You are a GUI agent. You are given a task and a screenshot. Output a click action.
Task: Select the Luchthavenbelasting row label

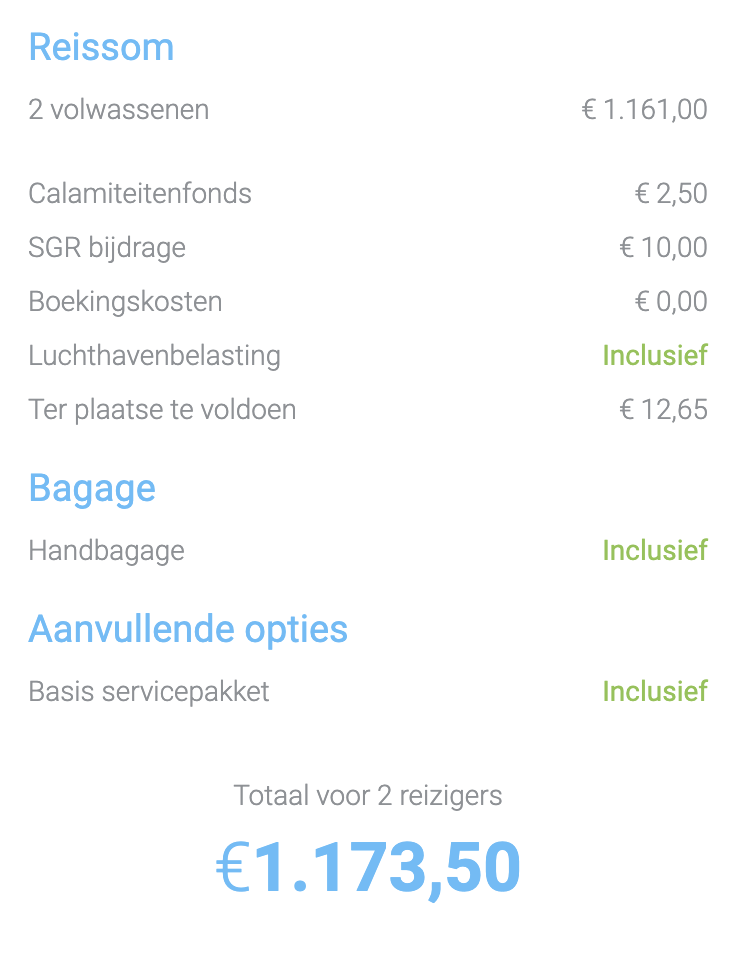(155, 356)
